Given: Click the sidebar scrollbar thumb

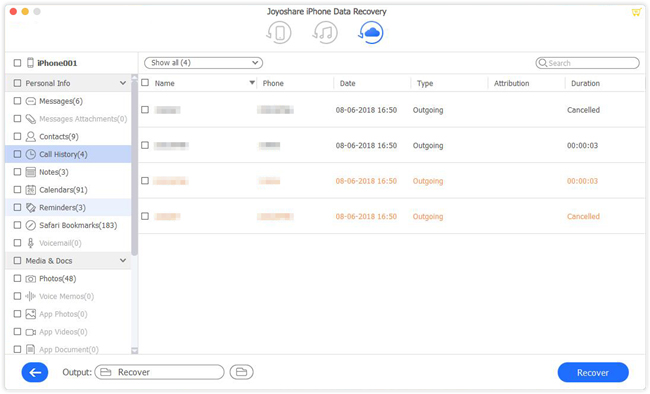Looking at the screenshot, I should tap(134, 168).
